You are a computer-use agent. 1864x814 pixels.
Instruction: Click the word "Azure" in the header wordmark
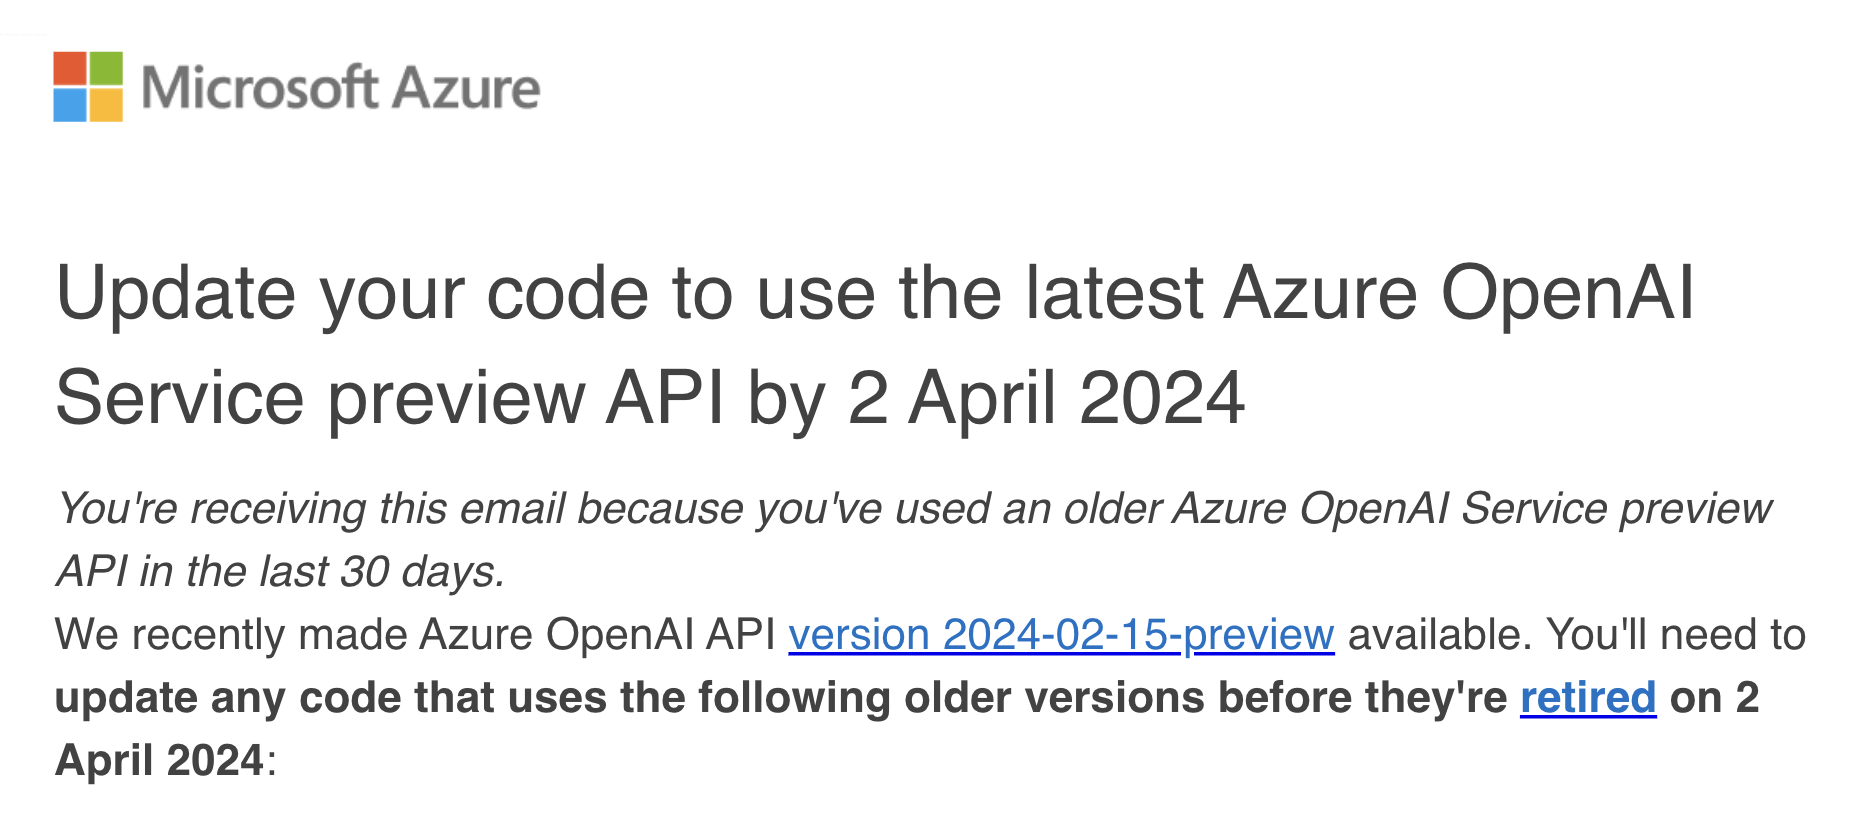[466, 88]
